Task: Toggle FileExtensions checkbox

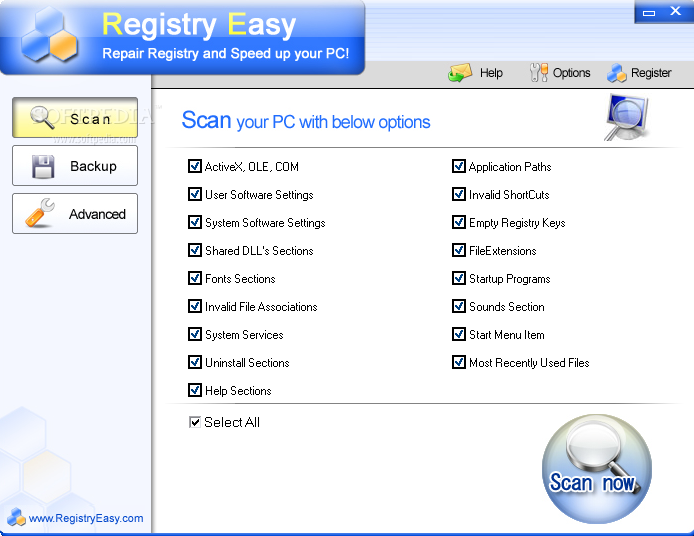Action: [x=459, y=251]
